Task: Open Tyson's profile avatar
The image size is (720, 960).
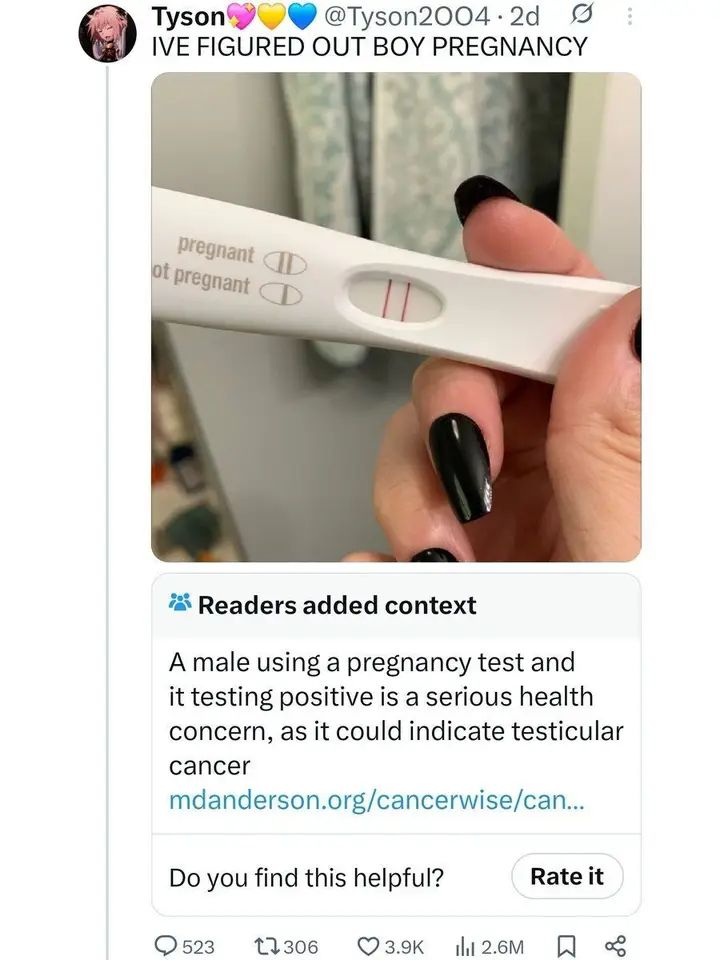Action: [107, 32]
